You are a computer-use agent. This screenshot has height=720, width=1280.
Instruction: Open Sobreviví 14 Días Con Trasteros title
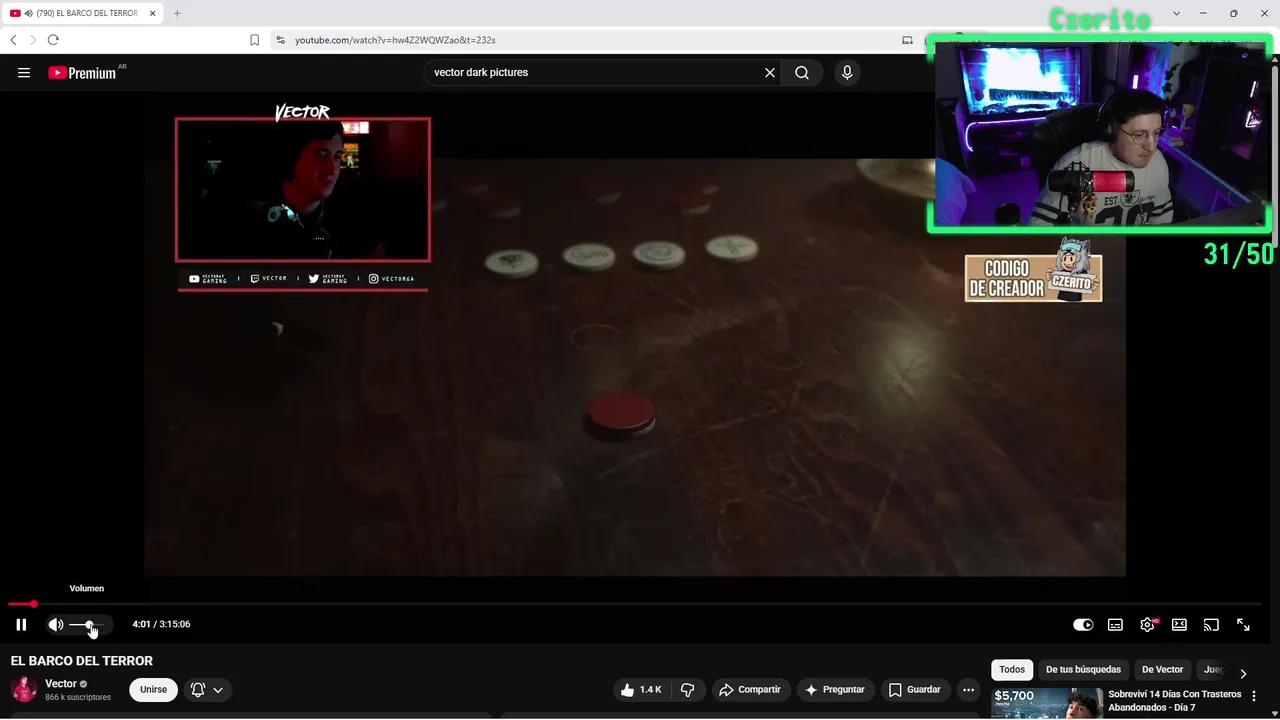coord(1175,701)
